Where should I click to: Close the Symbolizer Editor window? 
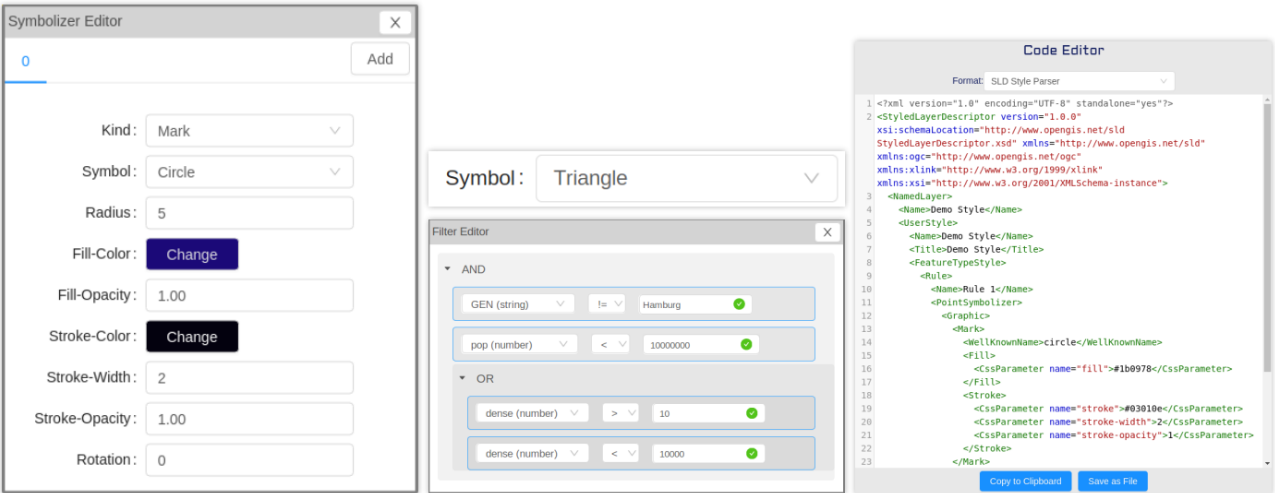tap(395, 22)
